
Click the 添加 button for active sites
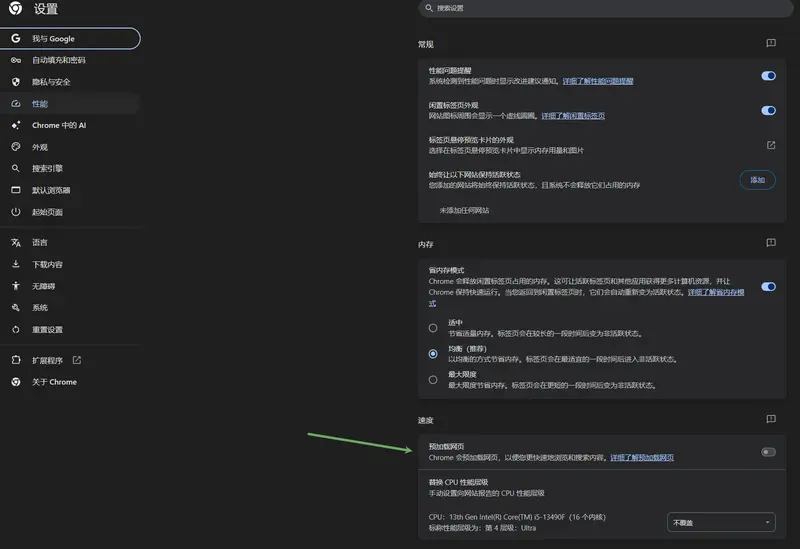tap(757, 180)
